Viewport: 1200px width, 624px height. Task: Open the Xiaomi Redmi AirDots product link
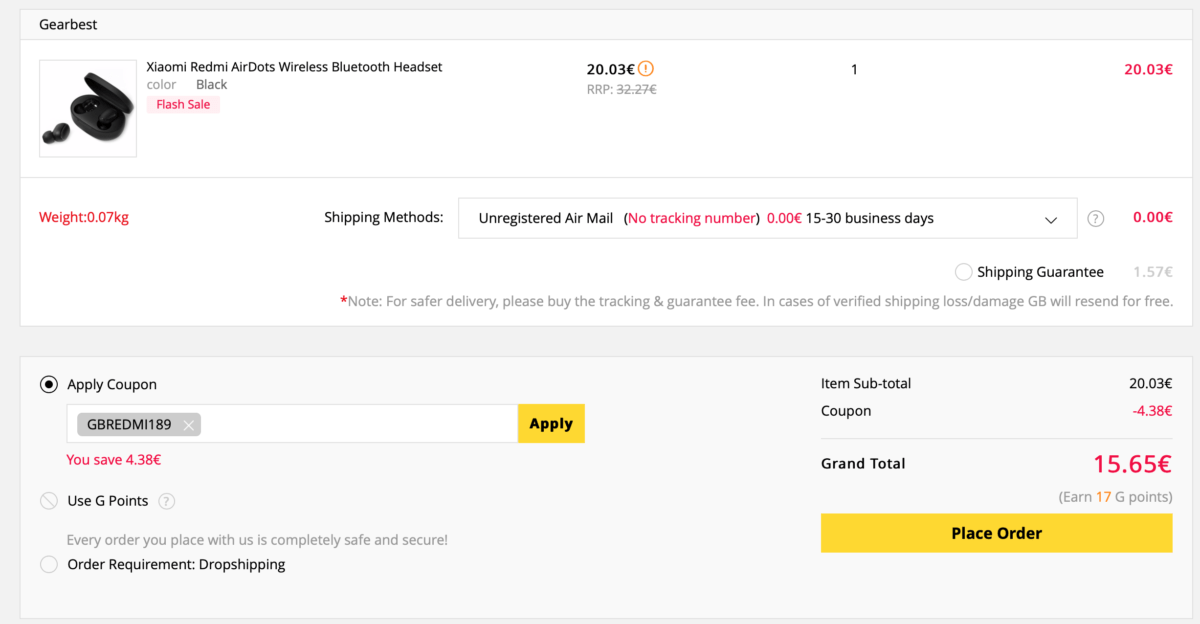(x=294, y=67)
